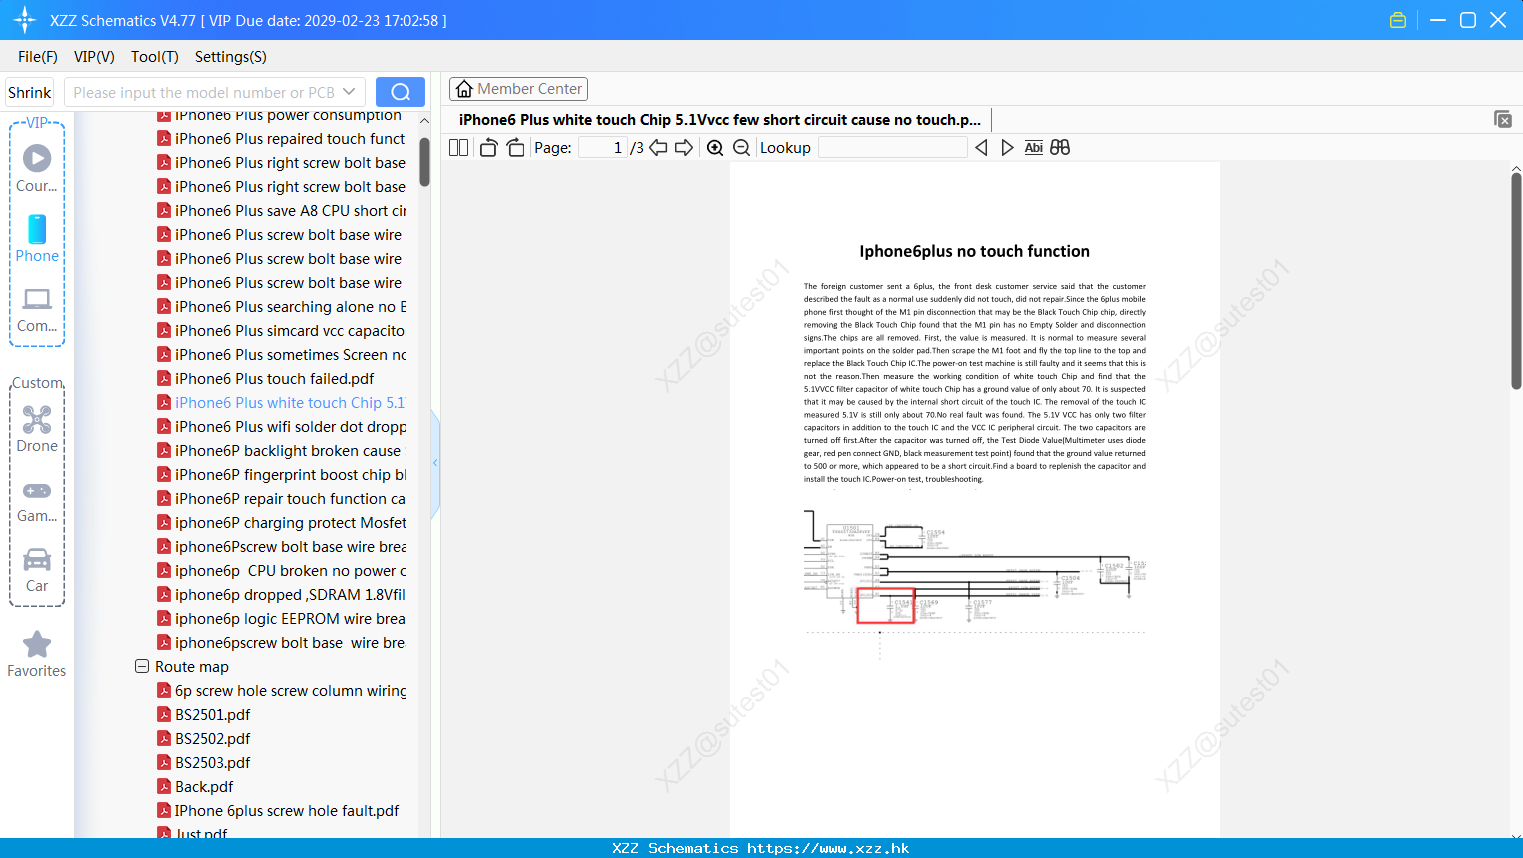The width and height of the screenshot is (1523, 858).
Task: Click the Route map folder label
Action: point(192,667)
